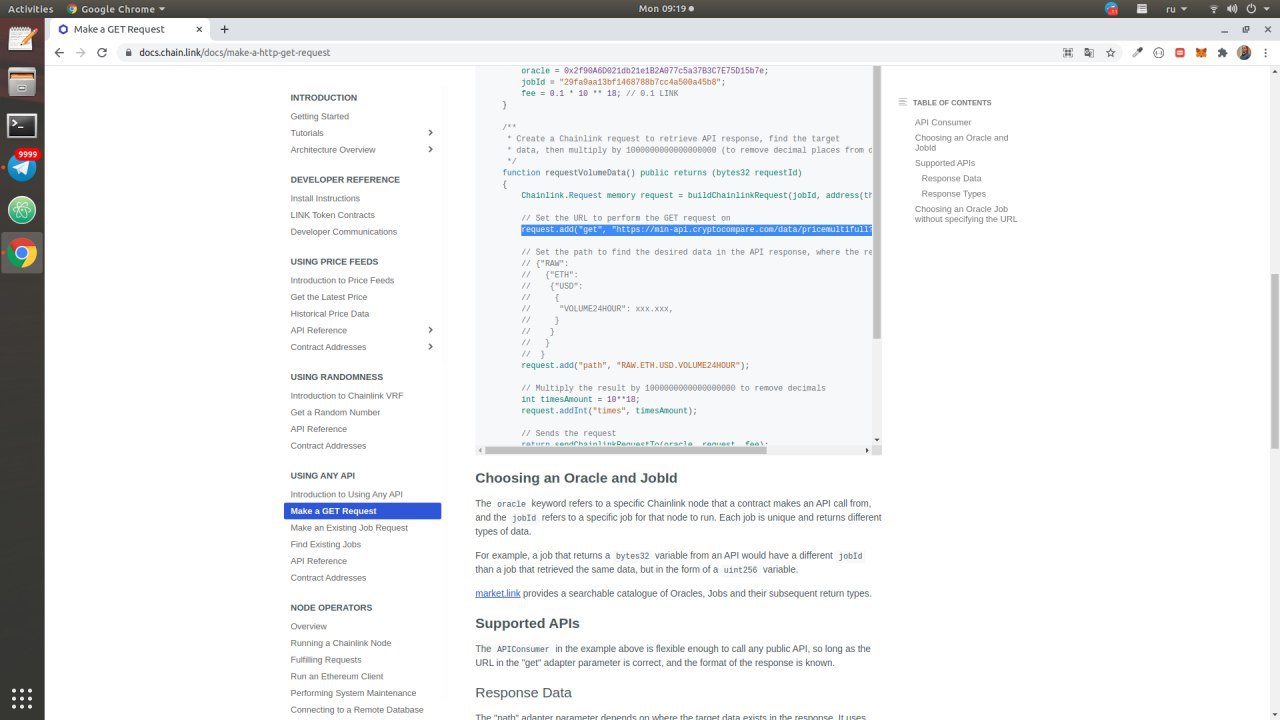
Task: Click the translate page icon
Action: (1089, 52)
